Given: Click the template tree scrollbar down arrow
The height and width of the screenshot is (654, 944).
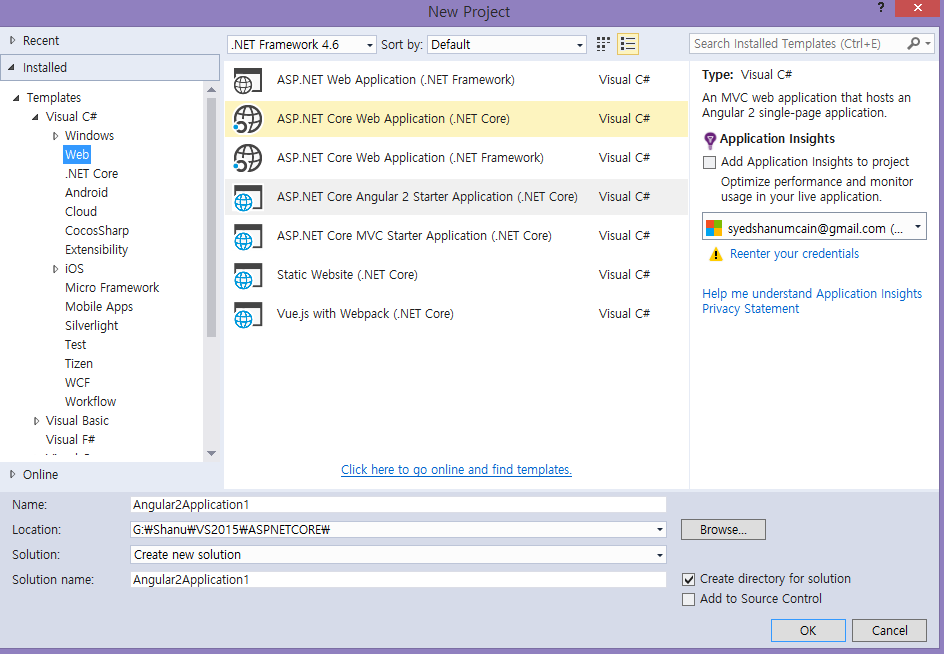Looking at the screenshot, I should tap(211, 453).
